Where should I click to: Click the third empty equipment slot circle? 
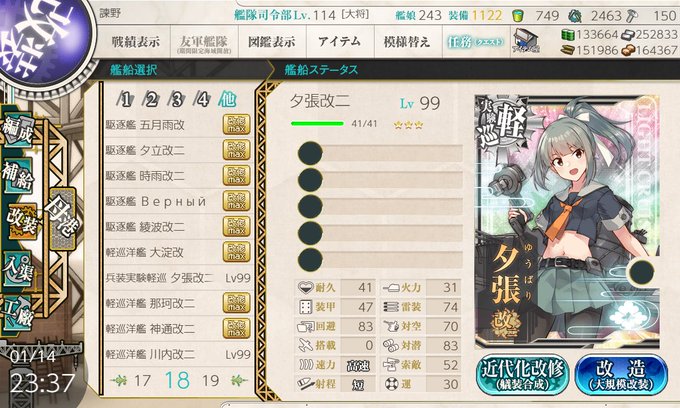[x=310, y=206]
